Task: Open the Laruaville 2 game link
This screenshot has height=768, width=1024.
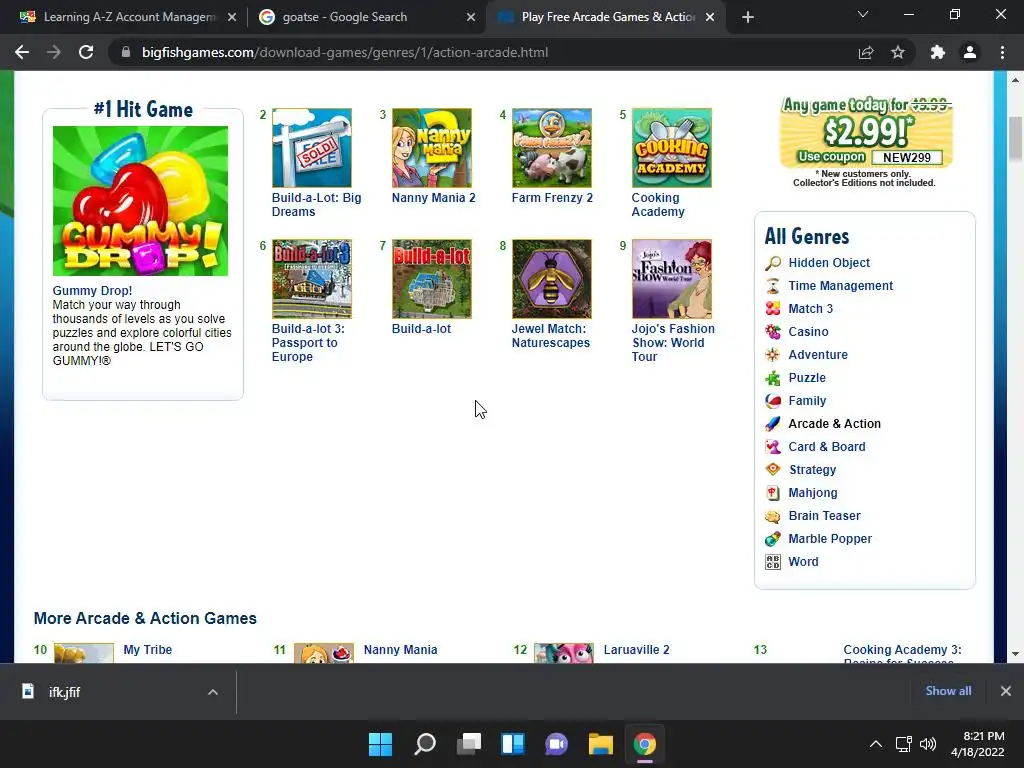Action: pyautogui.click(x=636, y=650)
